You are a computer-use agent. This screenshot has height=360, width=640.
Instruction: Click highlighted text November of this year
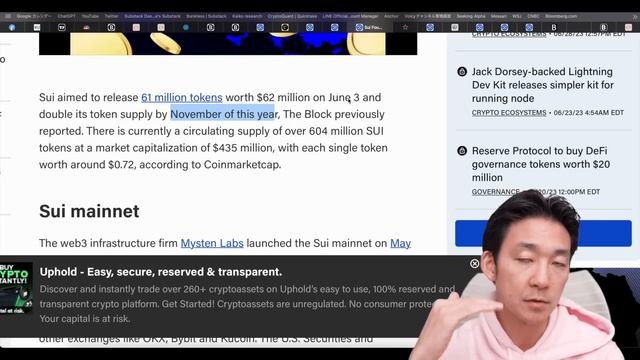tap(223, 114)
